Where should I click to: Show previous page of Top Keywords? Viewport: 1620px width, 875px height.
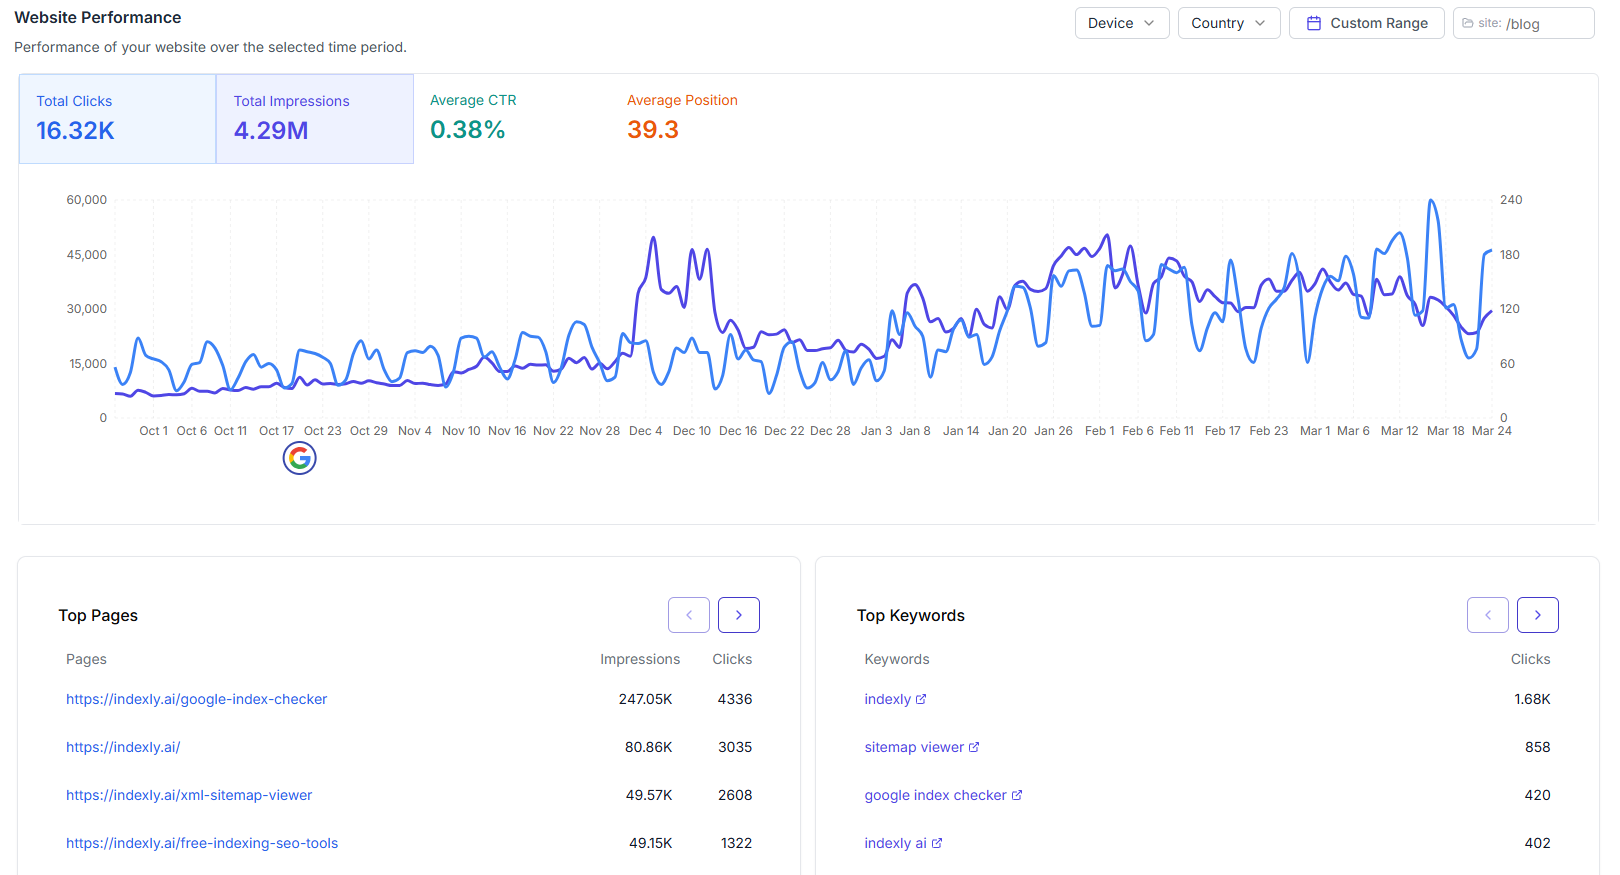pyautogui.click(x=1488, y=615)
